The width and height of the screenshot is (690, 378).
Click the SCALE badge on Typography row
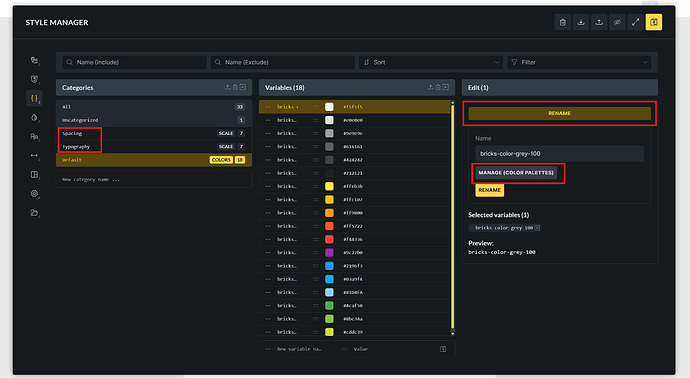tap(226, 147)
